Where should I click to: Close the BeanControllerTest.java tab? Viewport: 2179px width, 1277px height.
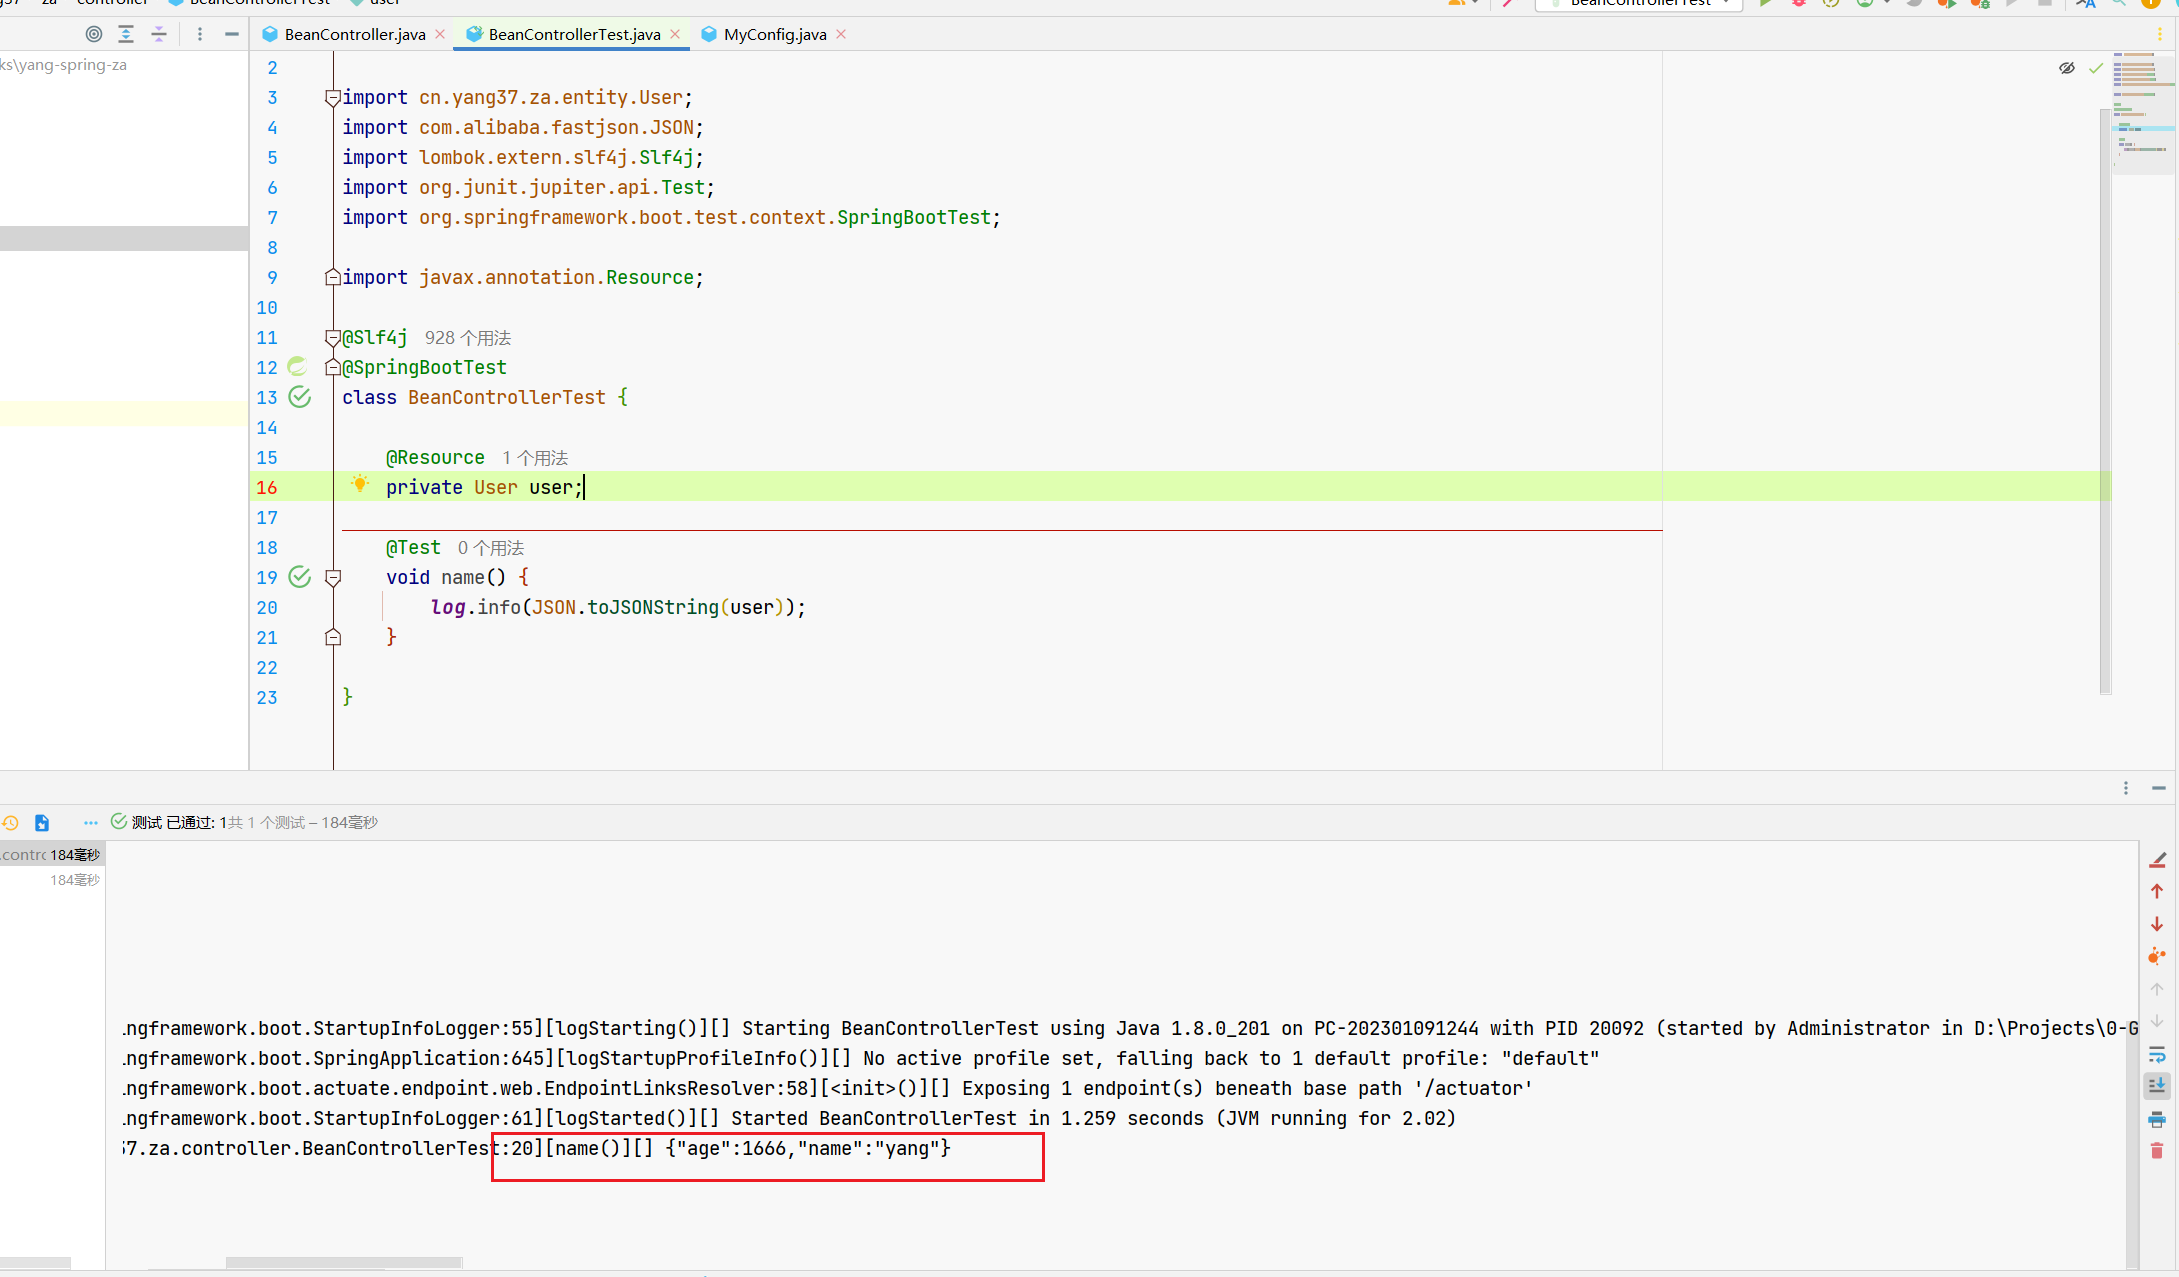coord(675,34)
